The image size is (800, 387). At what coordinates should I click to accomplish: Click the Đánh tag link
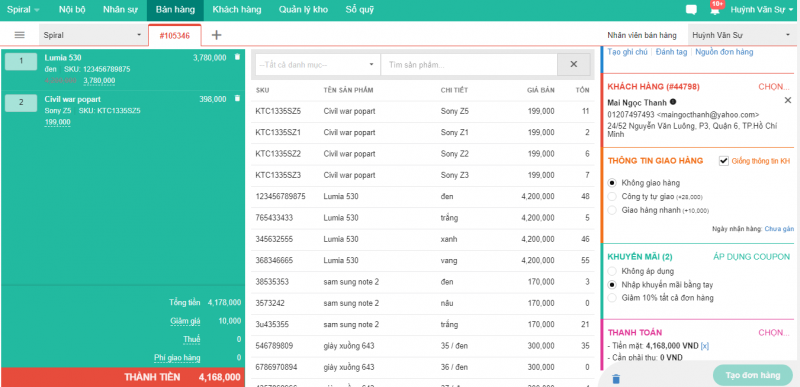[671, 52]
